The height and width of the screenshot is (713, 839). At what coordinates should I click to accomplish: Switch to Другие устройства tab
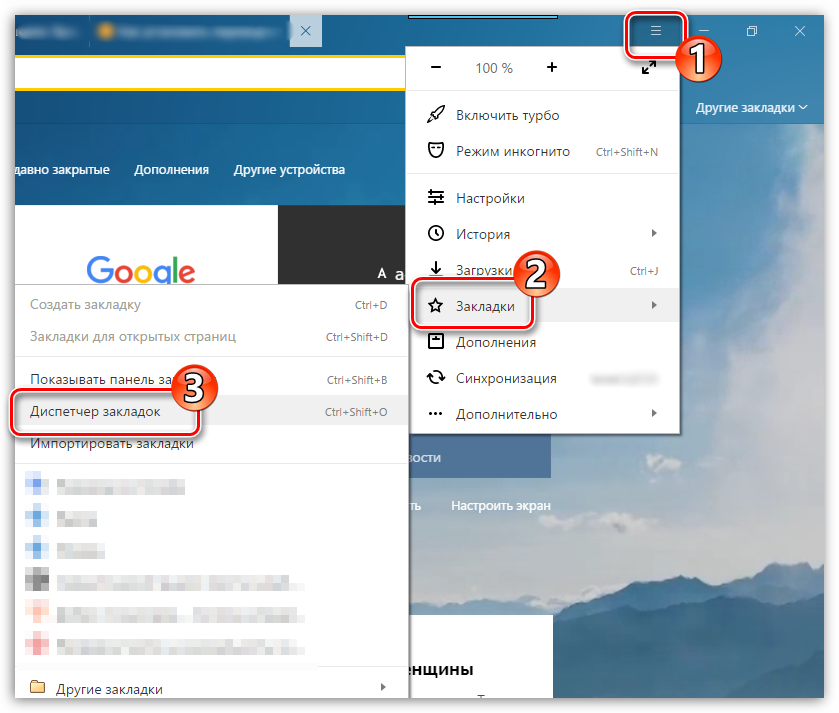(289, 170)
